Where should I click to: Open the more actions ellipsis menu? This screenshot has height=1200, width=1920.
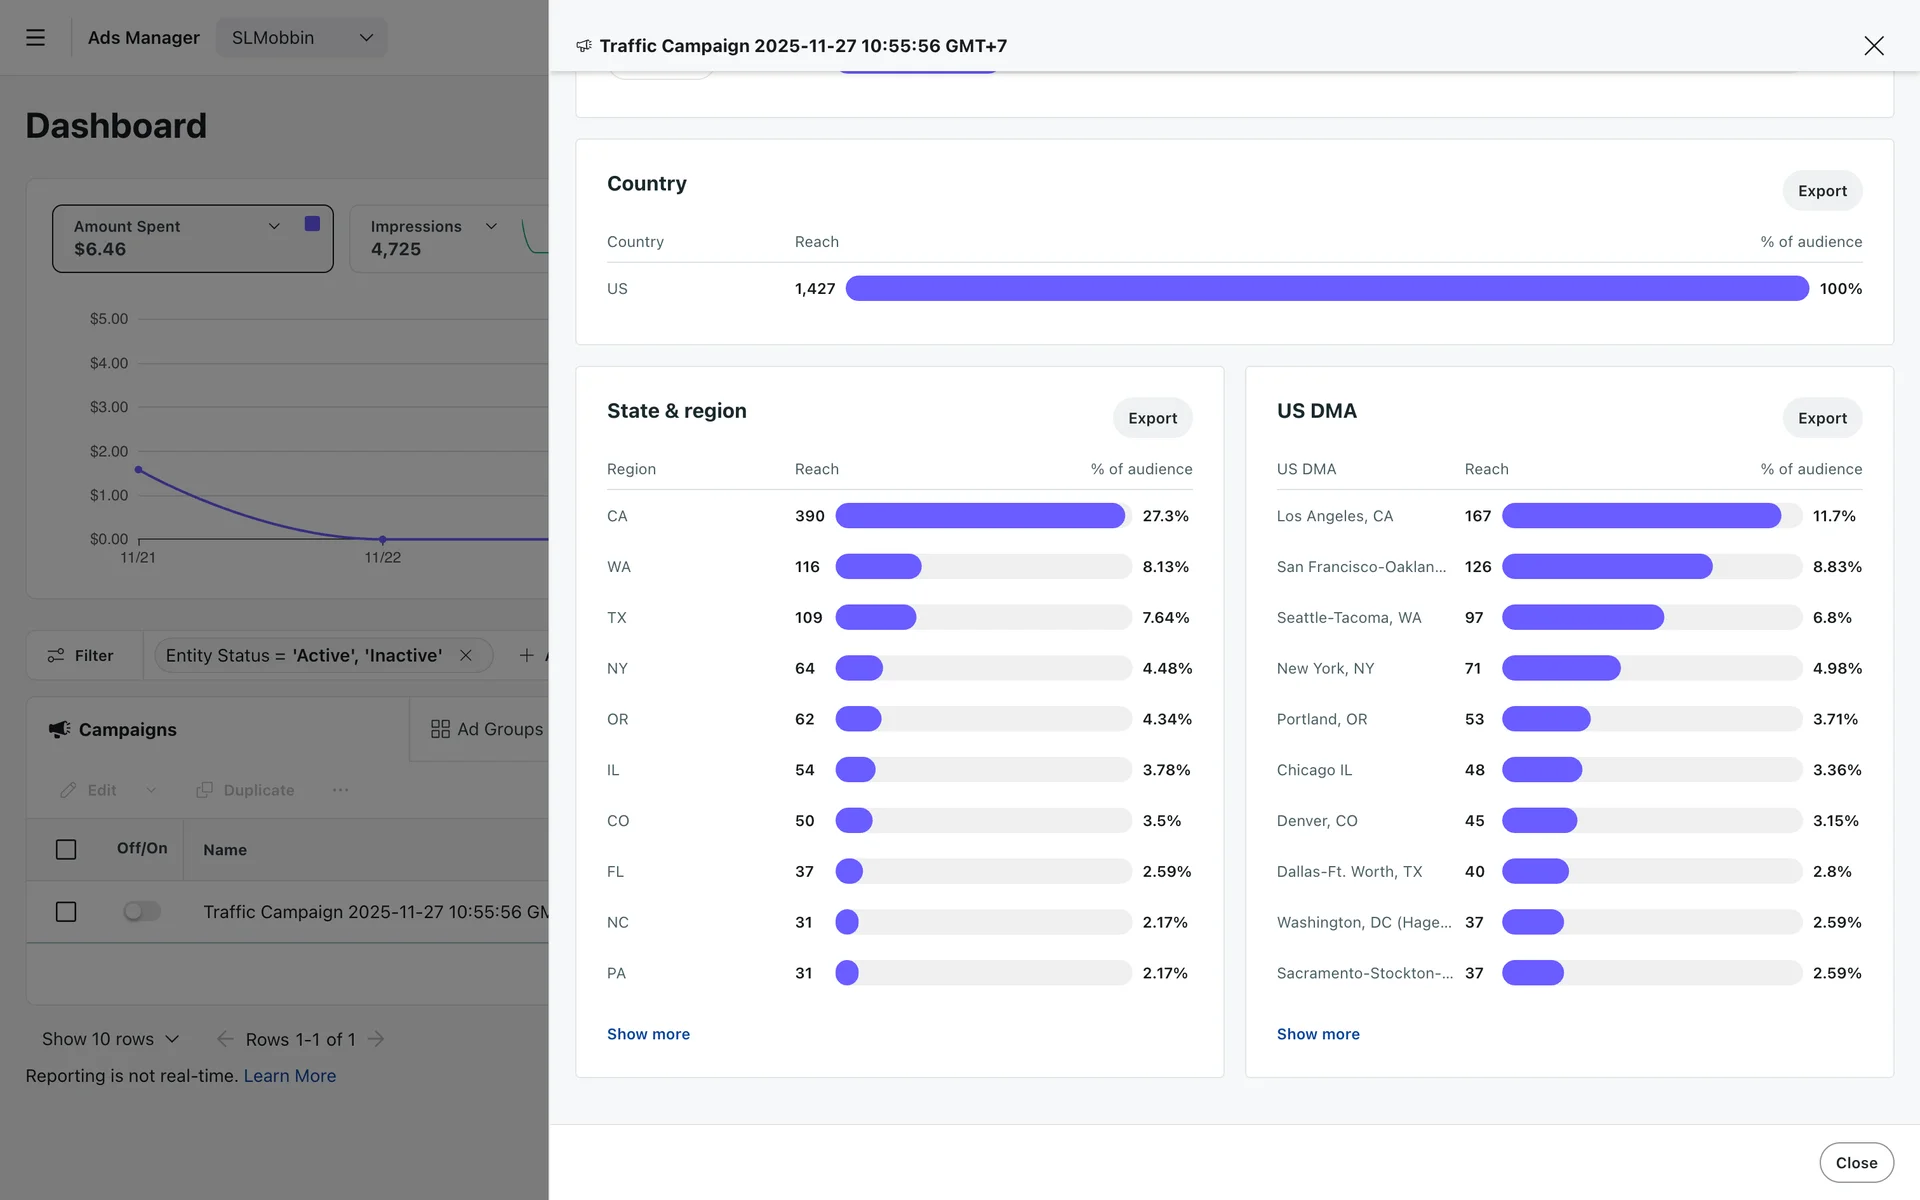[x=340, y=790]
